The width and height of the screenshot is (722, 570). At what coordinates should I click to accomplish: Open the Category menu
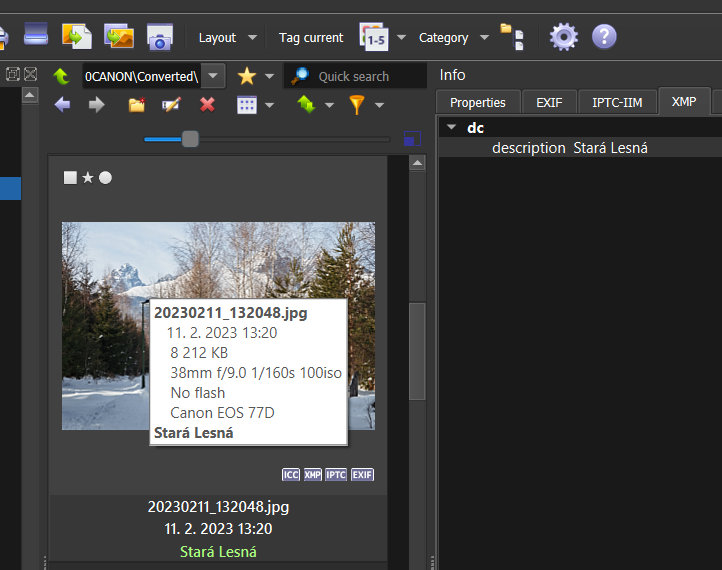[443, 37]
